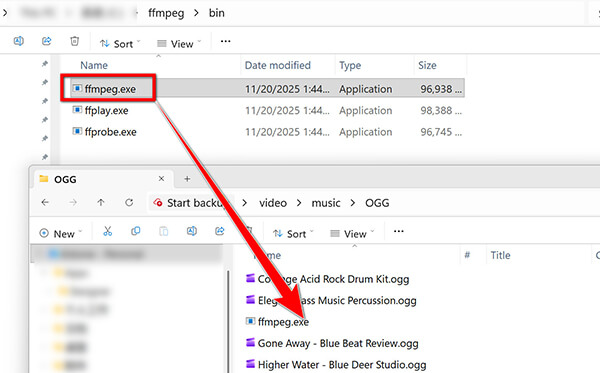
Task: Click Delete trash icon in bin window toolbar
Action: [x=75, y=41]
